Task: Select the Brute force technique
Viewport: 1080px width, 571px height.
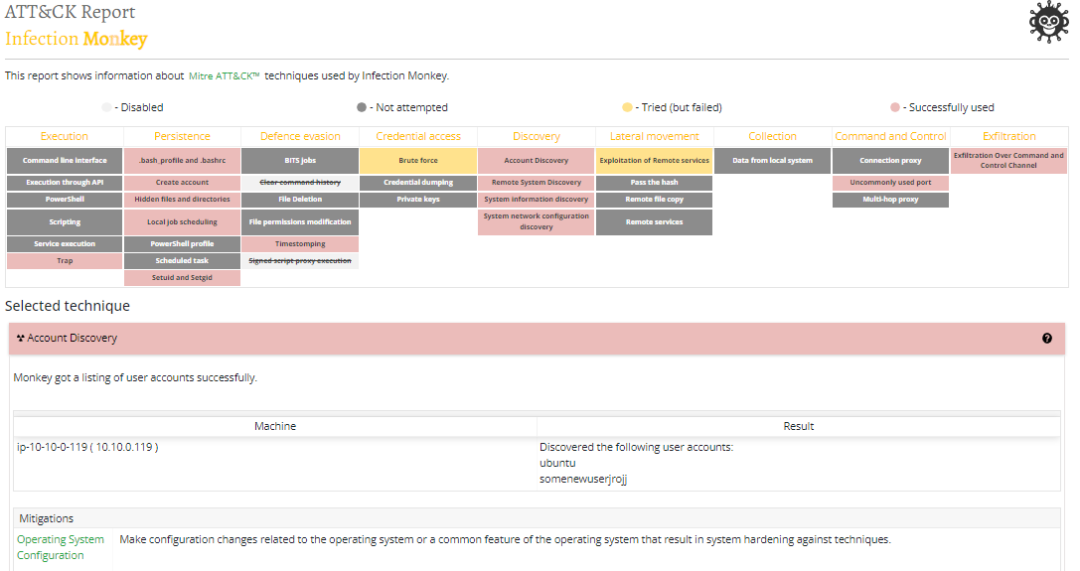Action: (418, 160)
